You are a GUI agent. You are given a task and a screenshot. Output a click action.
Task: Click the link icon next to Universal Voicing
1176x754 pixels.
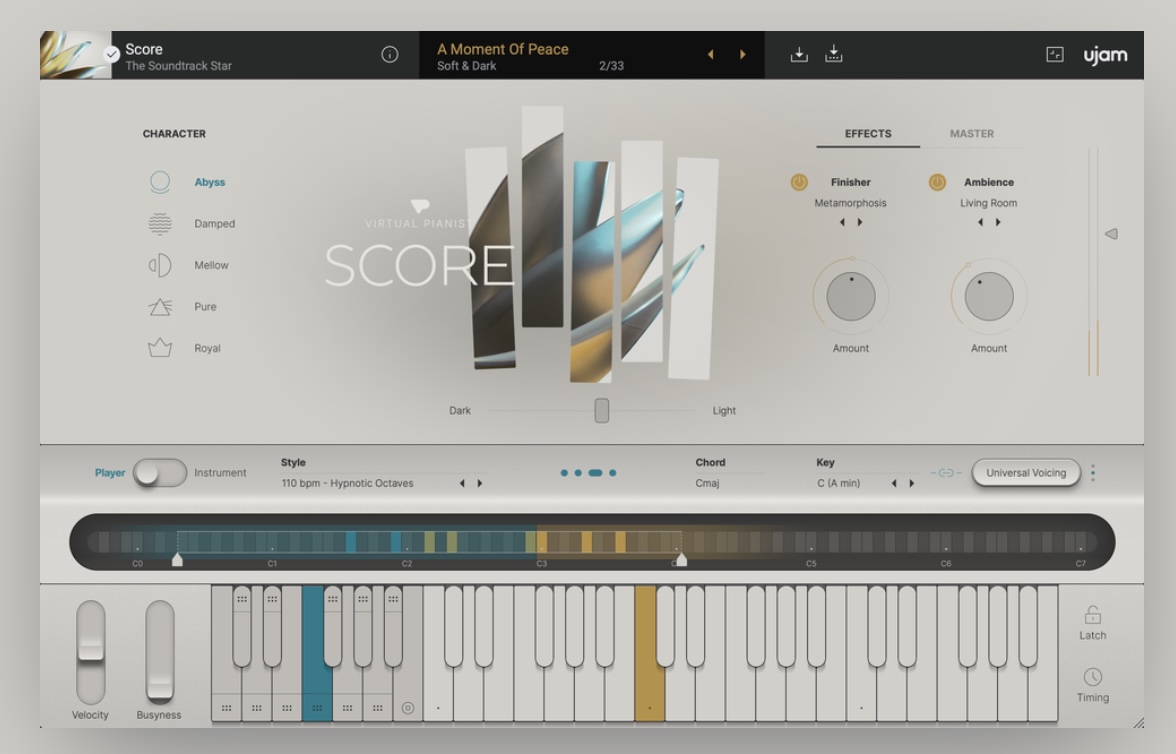pos(946,473)
